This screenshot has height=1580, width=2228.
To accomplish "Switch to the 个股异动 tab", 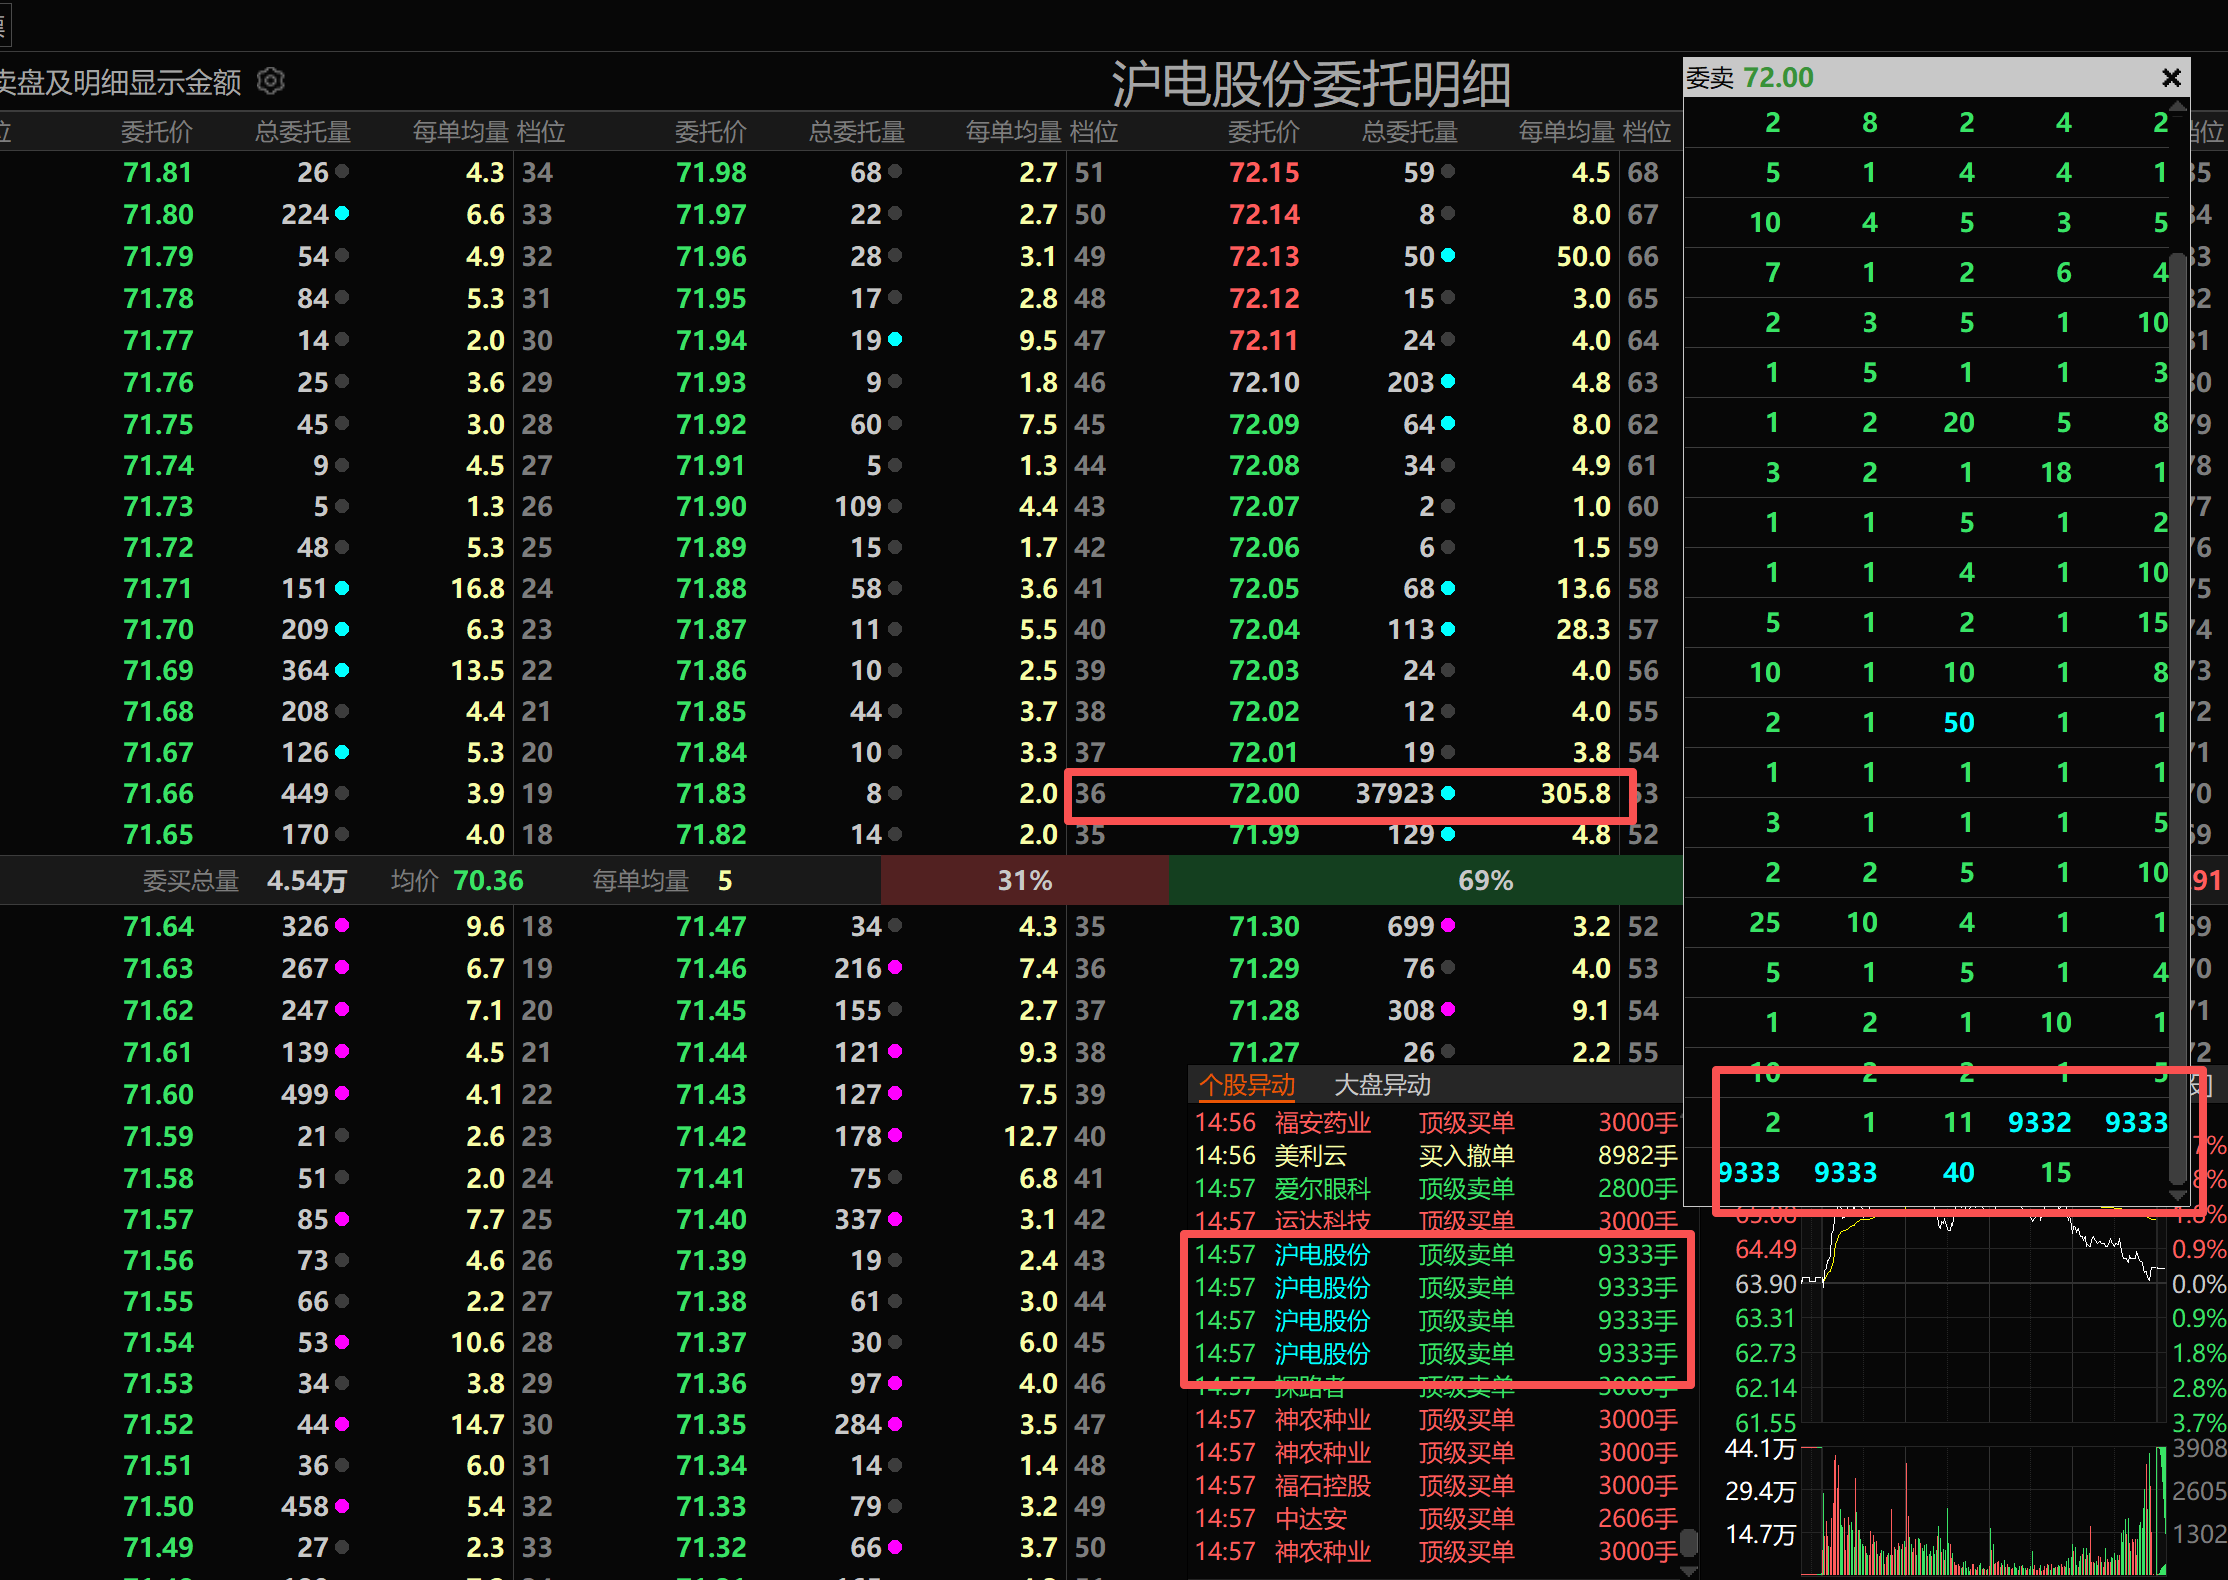I will click(1246, 1085).
